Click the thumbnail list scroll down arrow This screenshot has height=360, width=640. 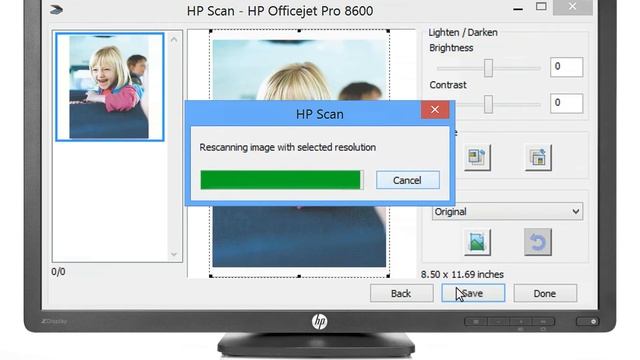click(174, 254)
